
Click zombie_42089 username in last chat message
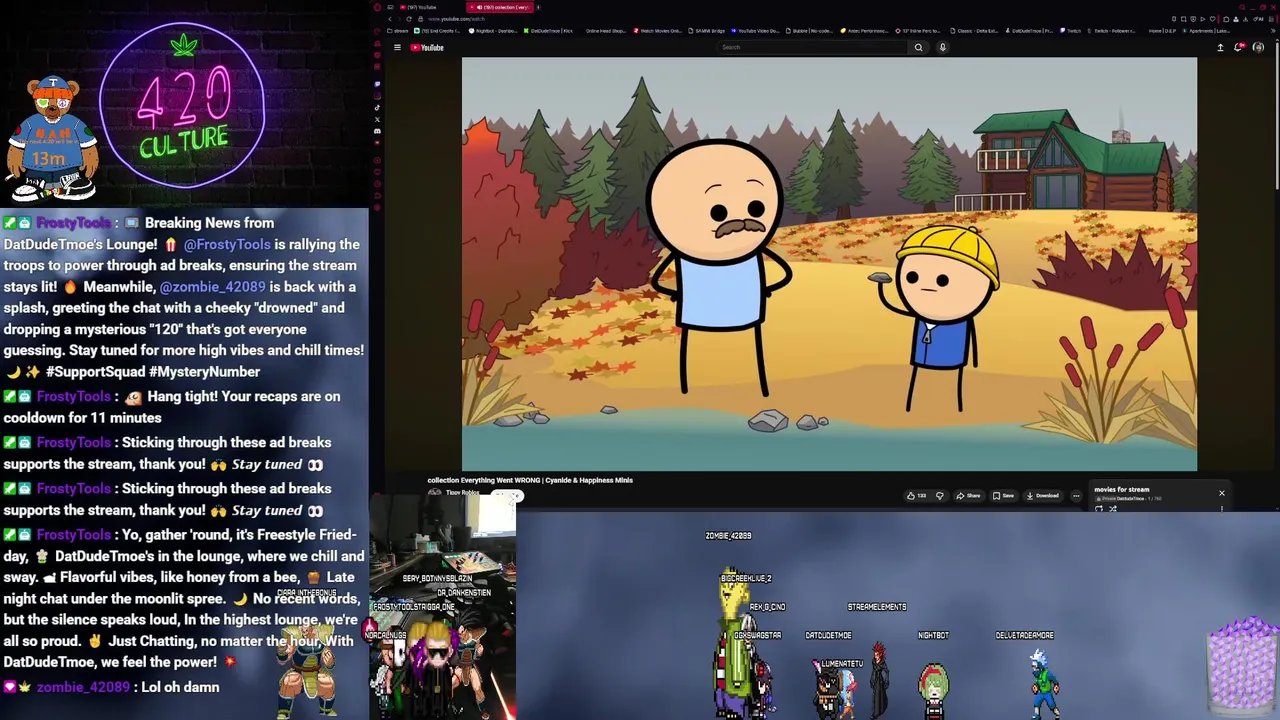[x=83, y=687]
